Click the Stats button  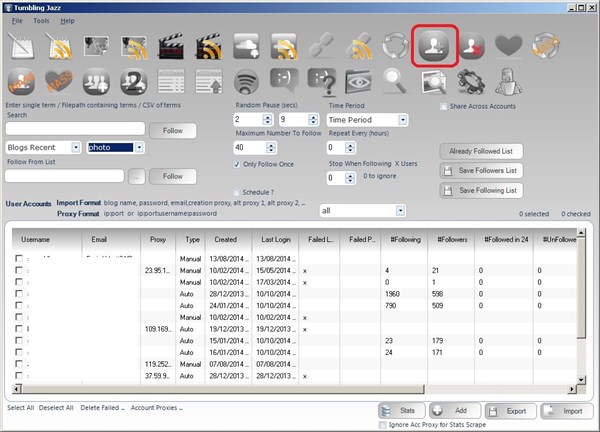click(x=402, y=411)
